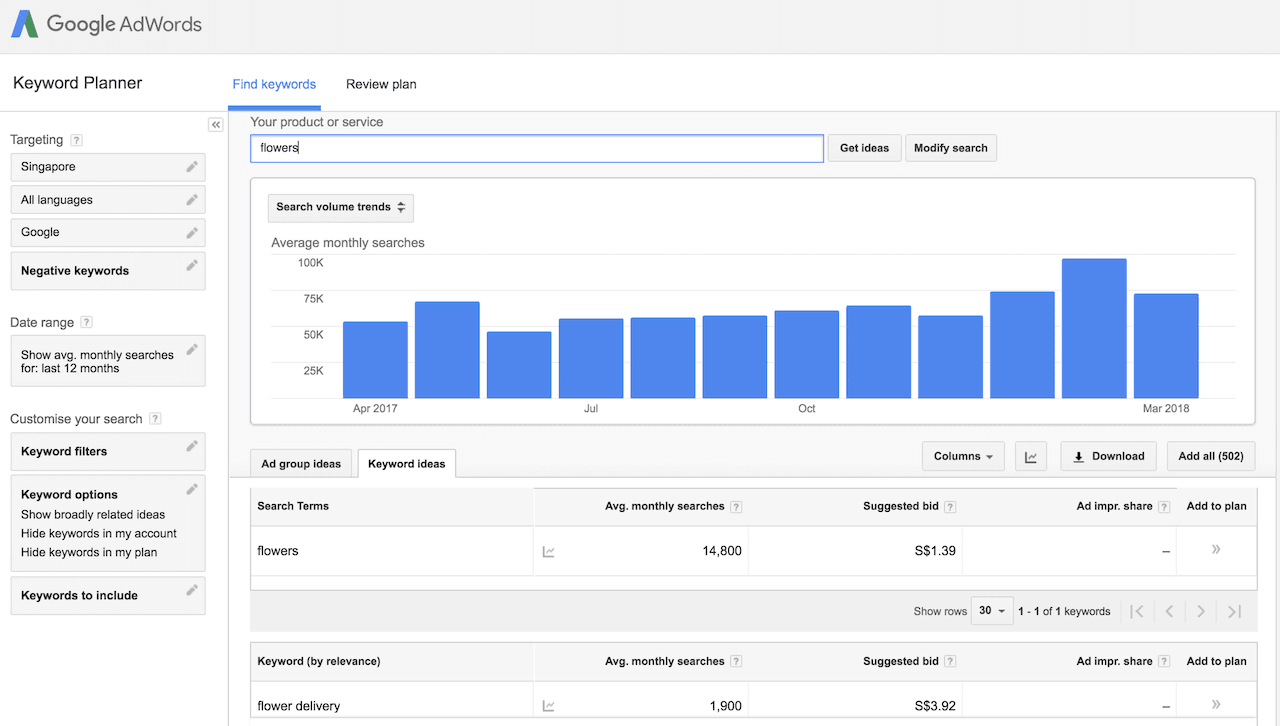Click the 14,800 monthly searches value

[722, 551]
